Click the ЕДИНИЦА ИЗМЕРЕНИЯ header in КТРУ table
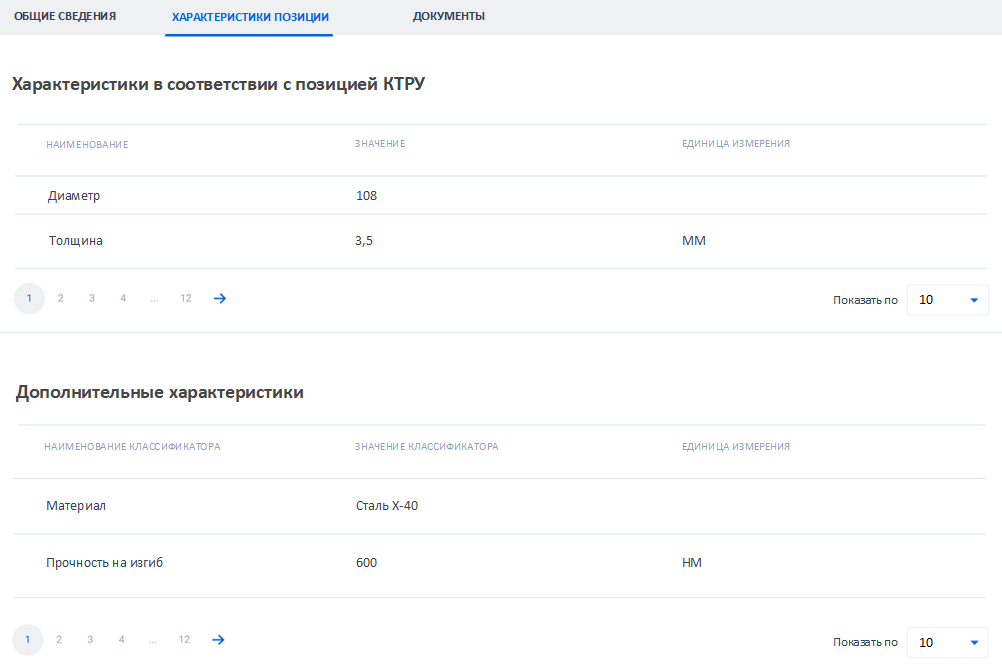The image size is (1002, 668). coord(736,144)
